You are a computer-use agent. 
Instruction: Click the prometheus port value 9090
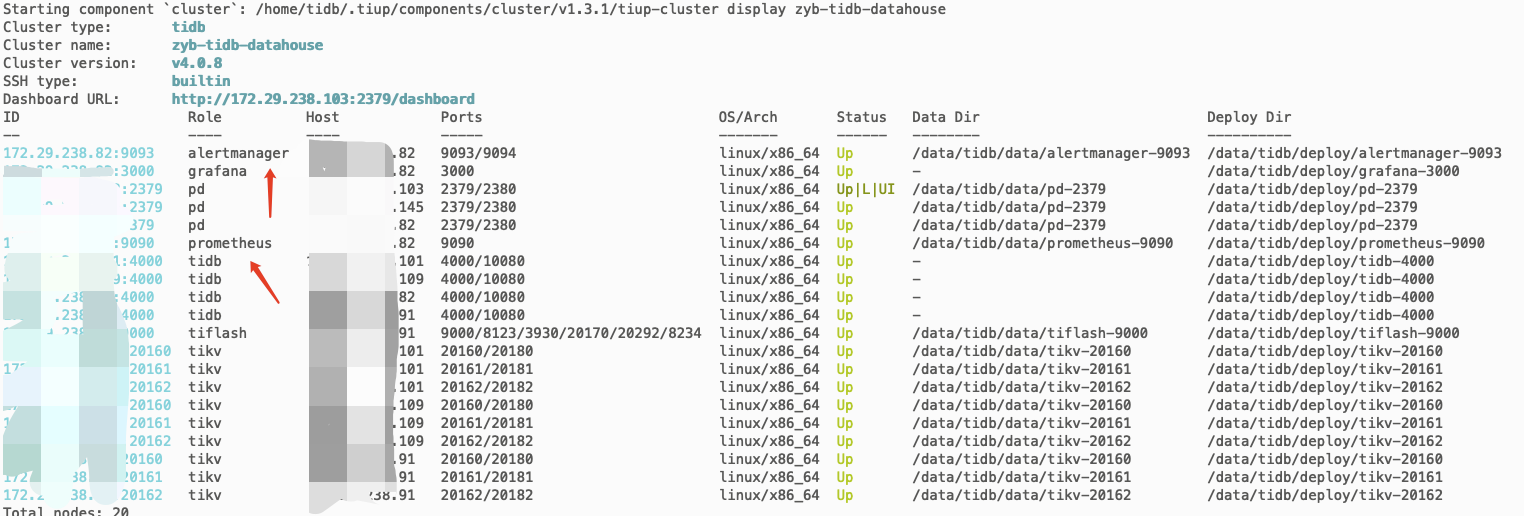coord(457,243)
